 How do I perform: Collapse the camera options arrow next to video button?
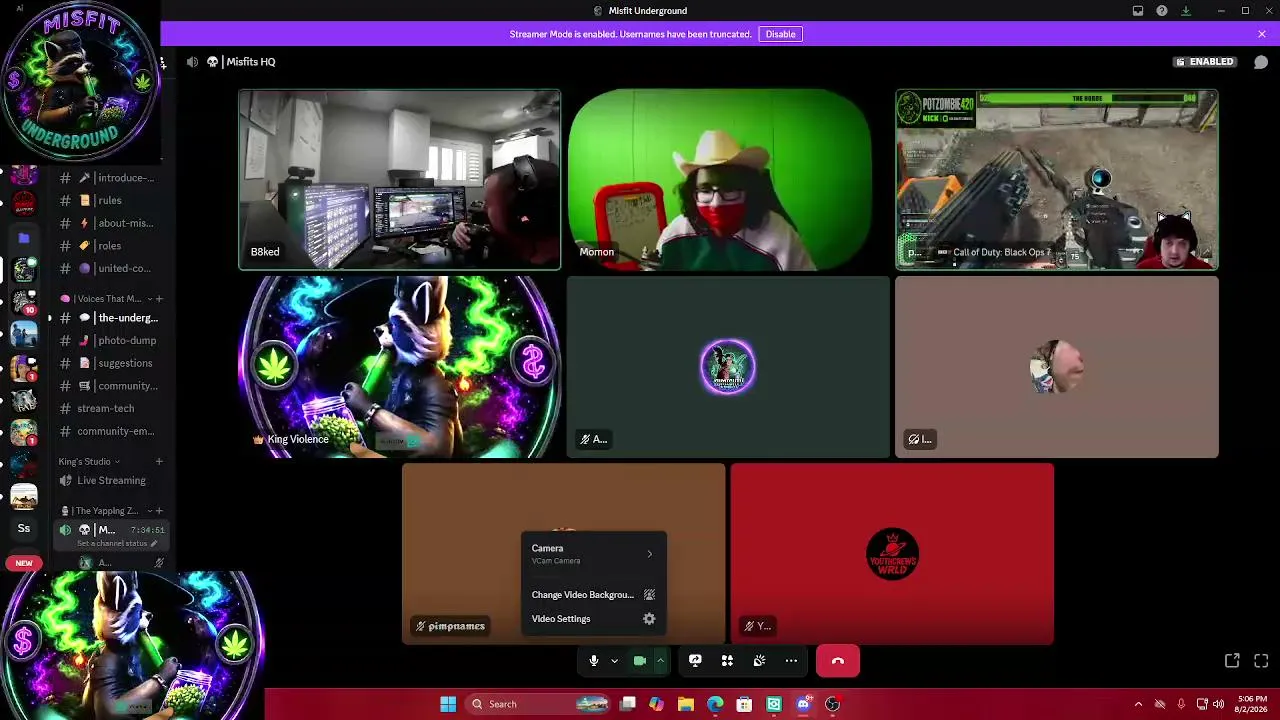[660, 661]
